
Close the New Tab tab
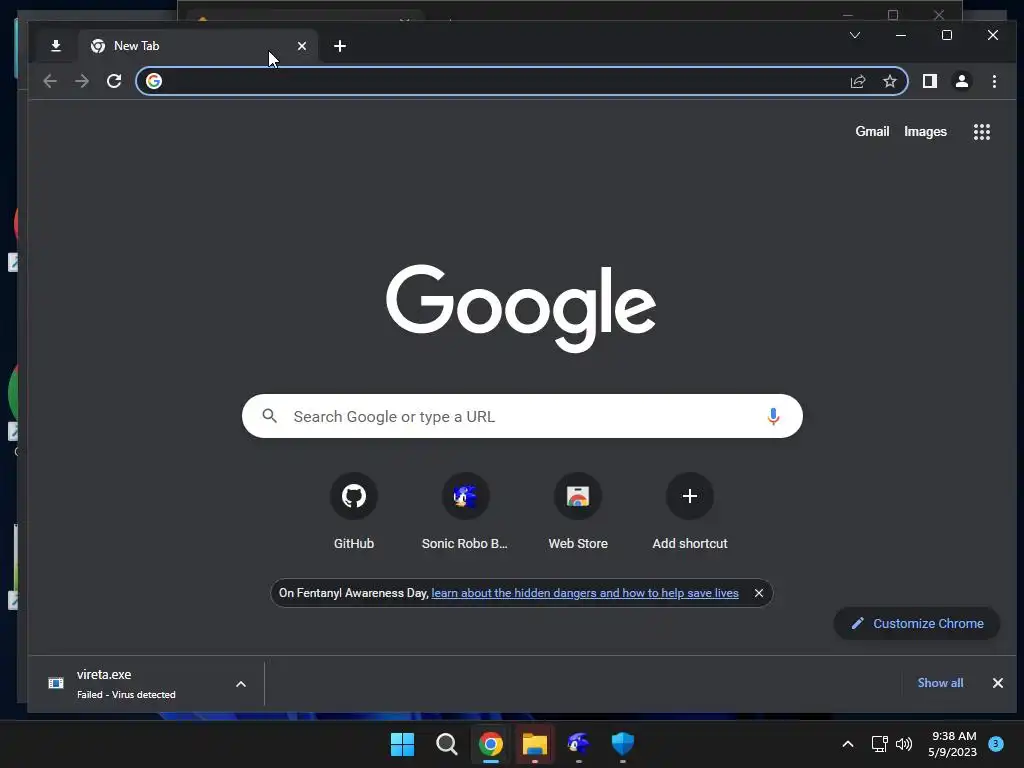point(302,46)
